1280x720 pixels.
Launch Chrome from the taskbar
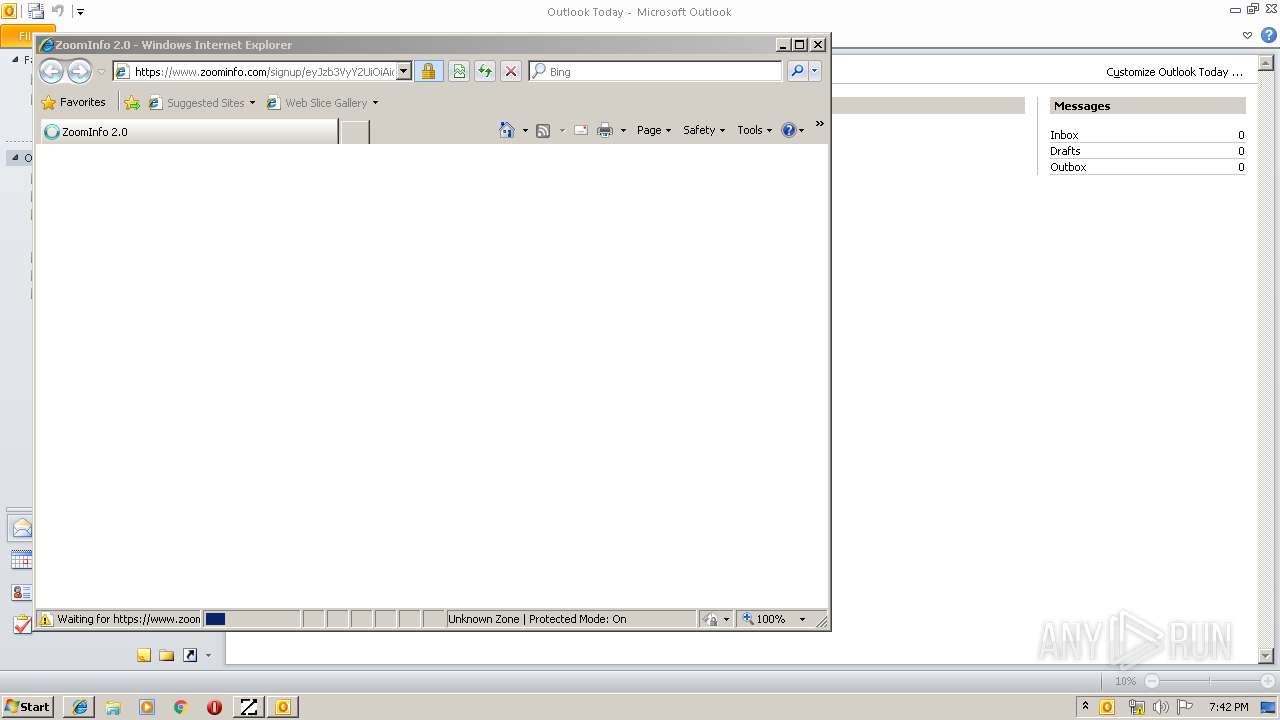(x=181, y=707)
